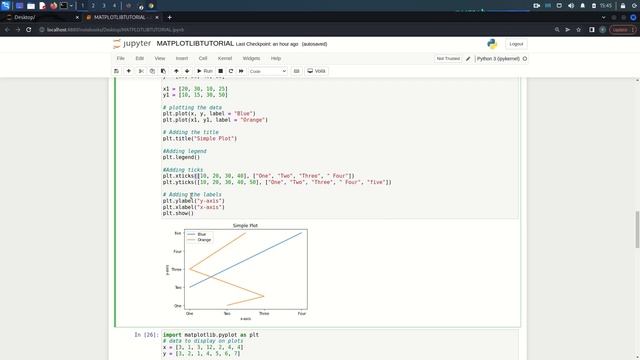Close the Desktop/ browser tab

[x=77, y=18]
